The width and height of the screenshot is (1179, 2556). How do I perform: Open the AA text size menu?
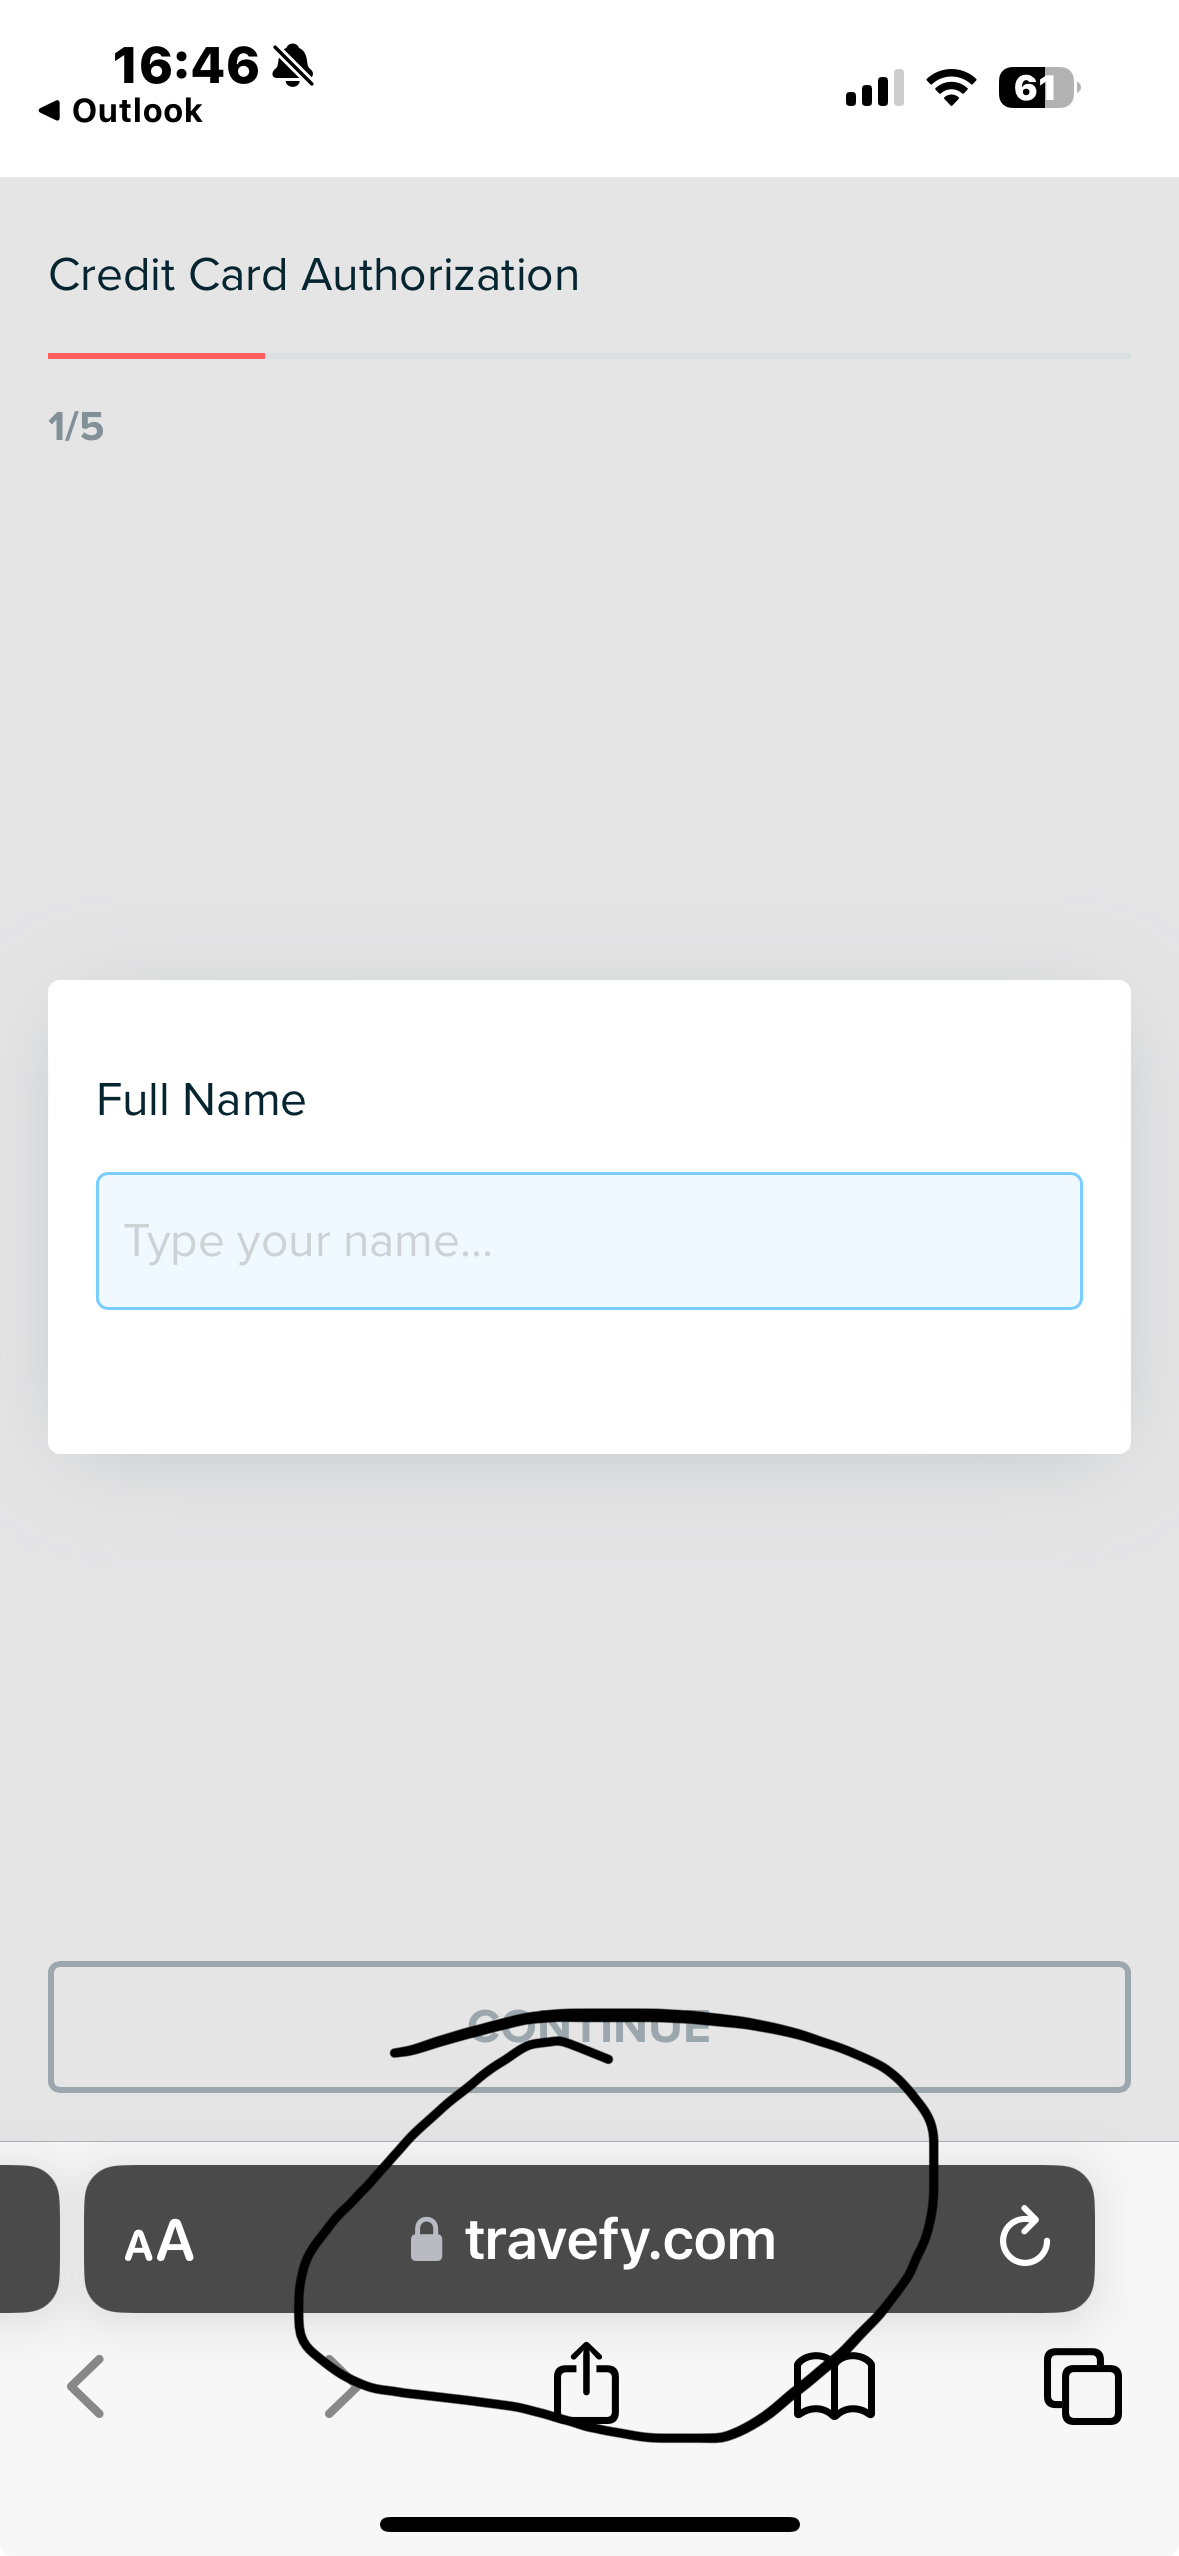coord(159,2240)
